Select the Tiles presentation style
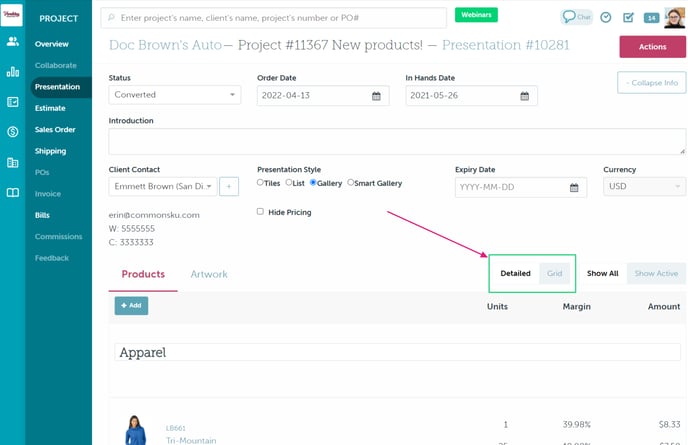Viewport: 688px width, 445px height. pyautogui.click(x=261, y=183)
